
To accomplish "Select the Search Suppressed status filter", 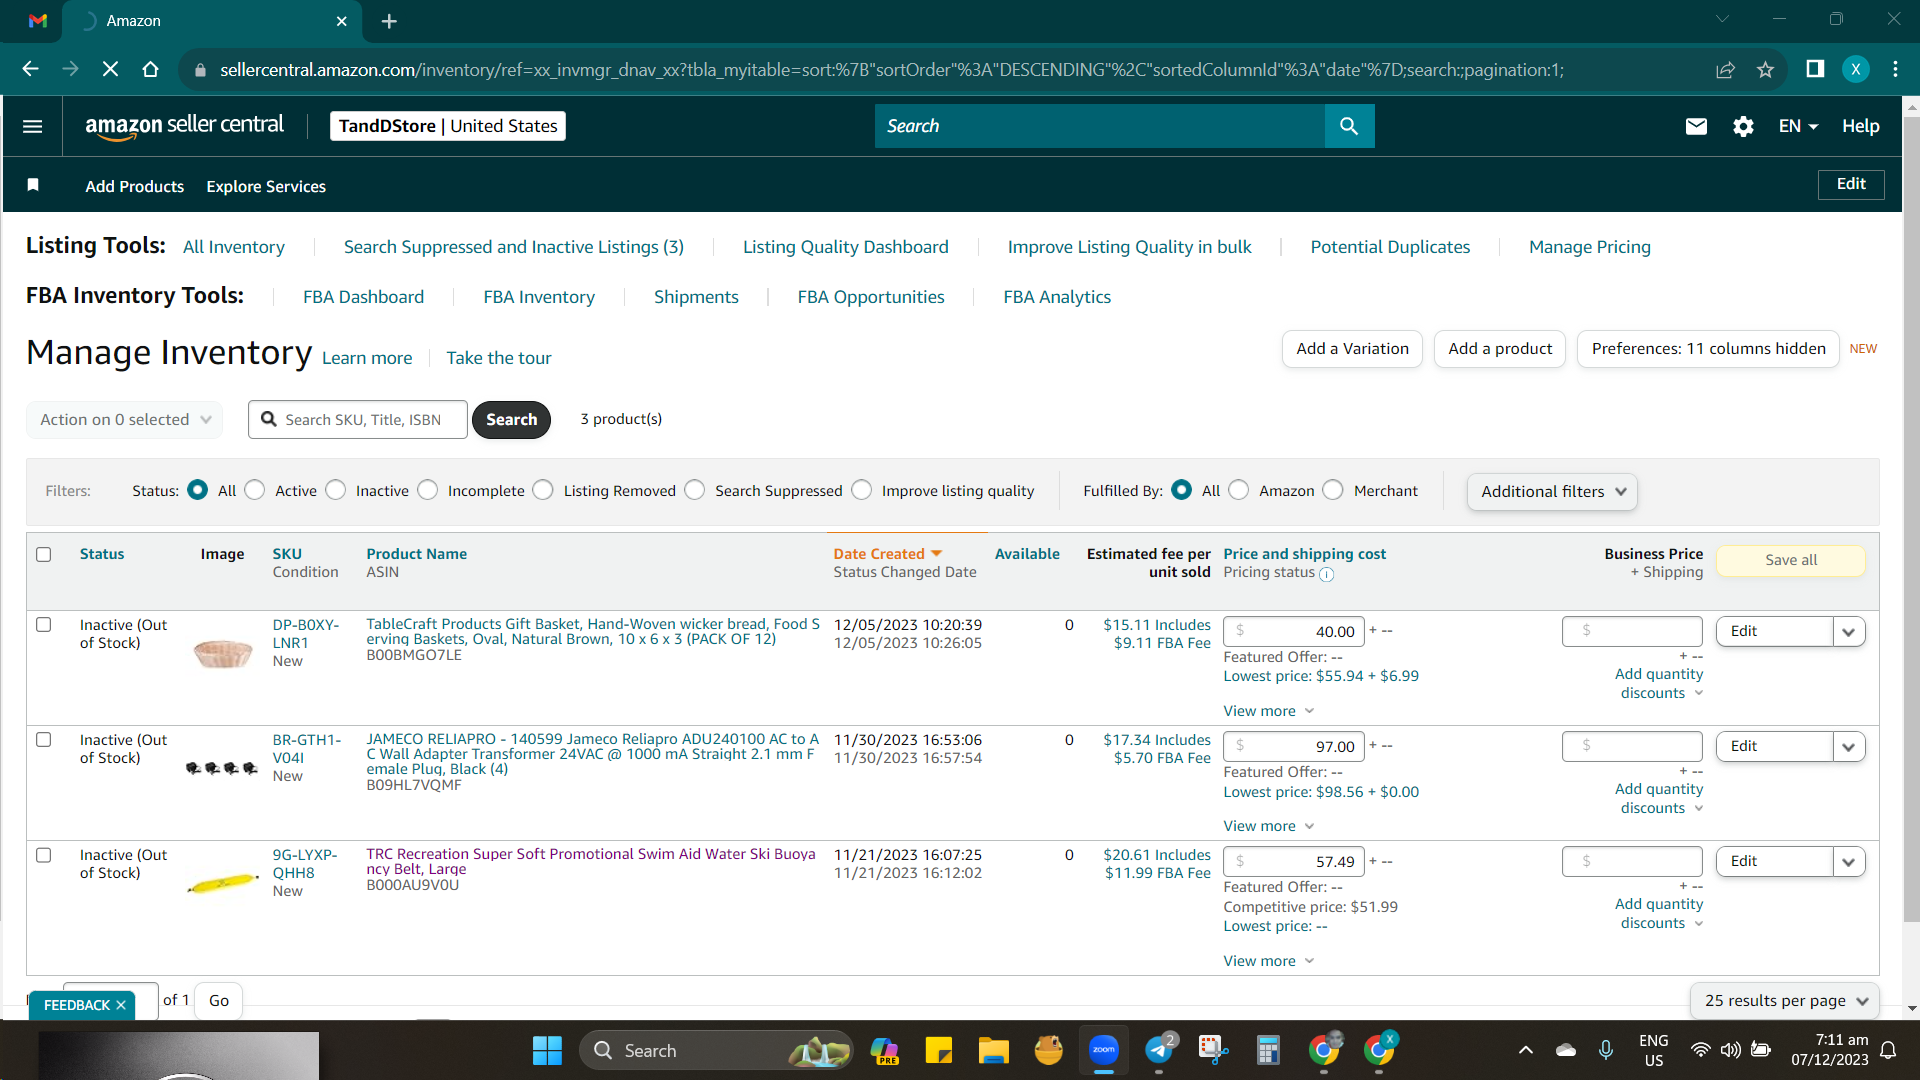I will point(695,490).
